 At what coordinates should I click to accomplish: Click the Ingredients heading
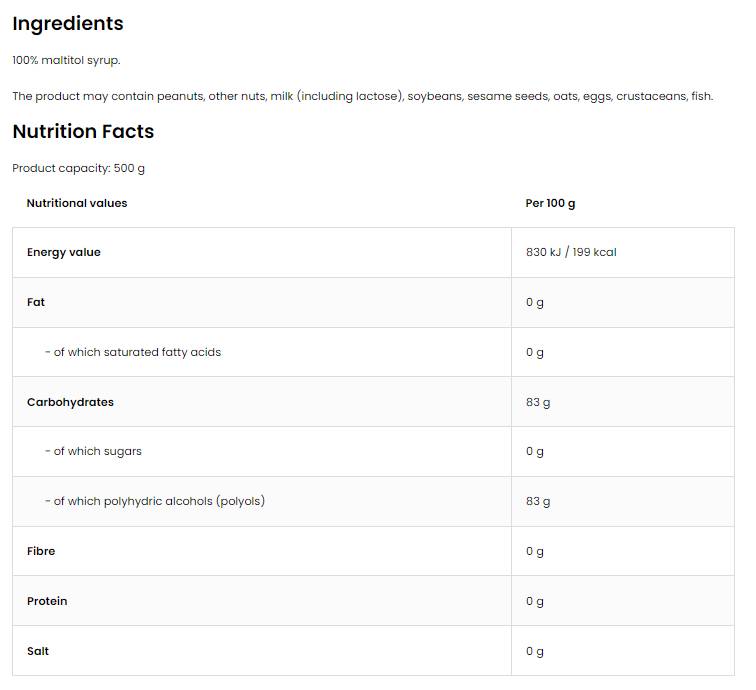pyautogui.click(x=68, y=24)
